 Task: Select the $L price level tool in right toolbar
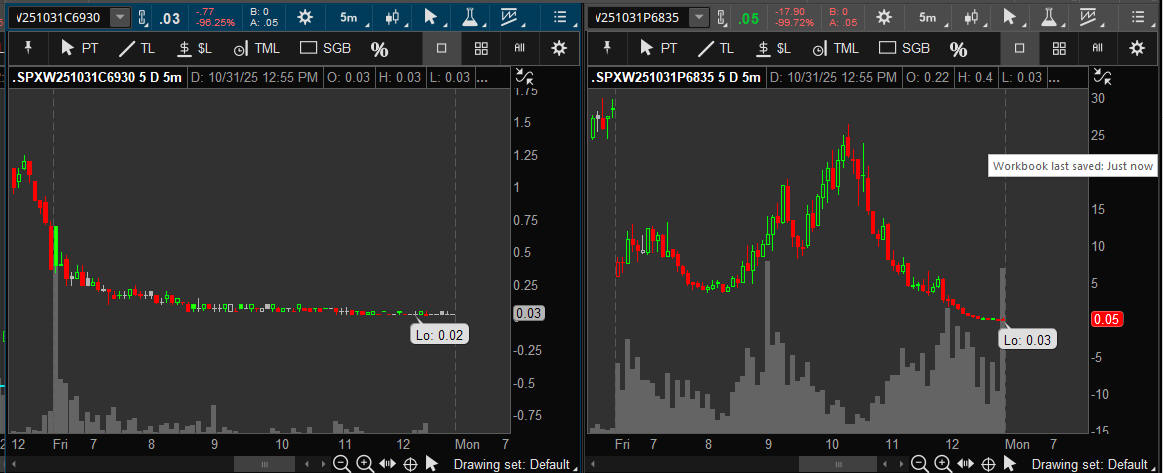(773, 48)
